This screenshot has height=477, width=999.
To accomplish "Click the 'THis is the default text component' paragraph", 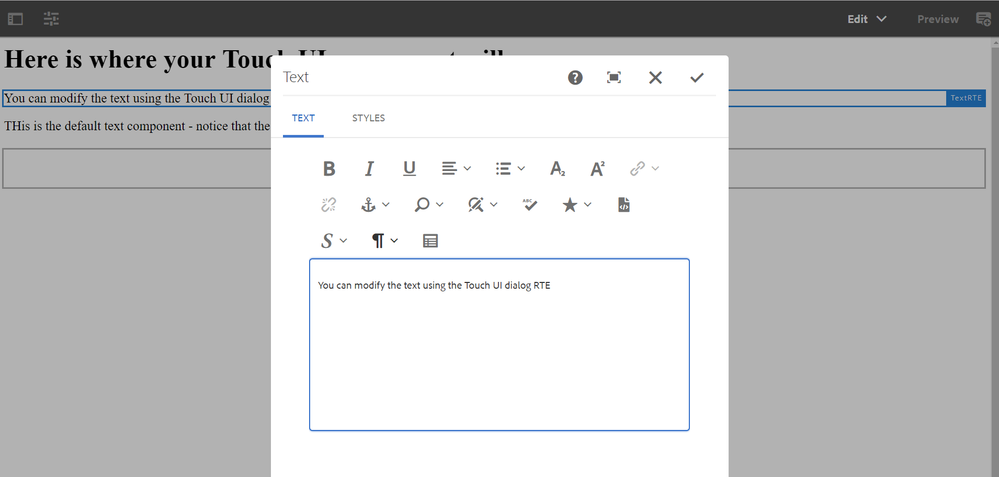I will pos(138,125).
